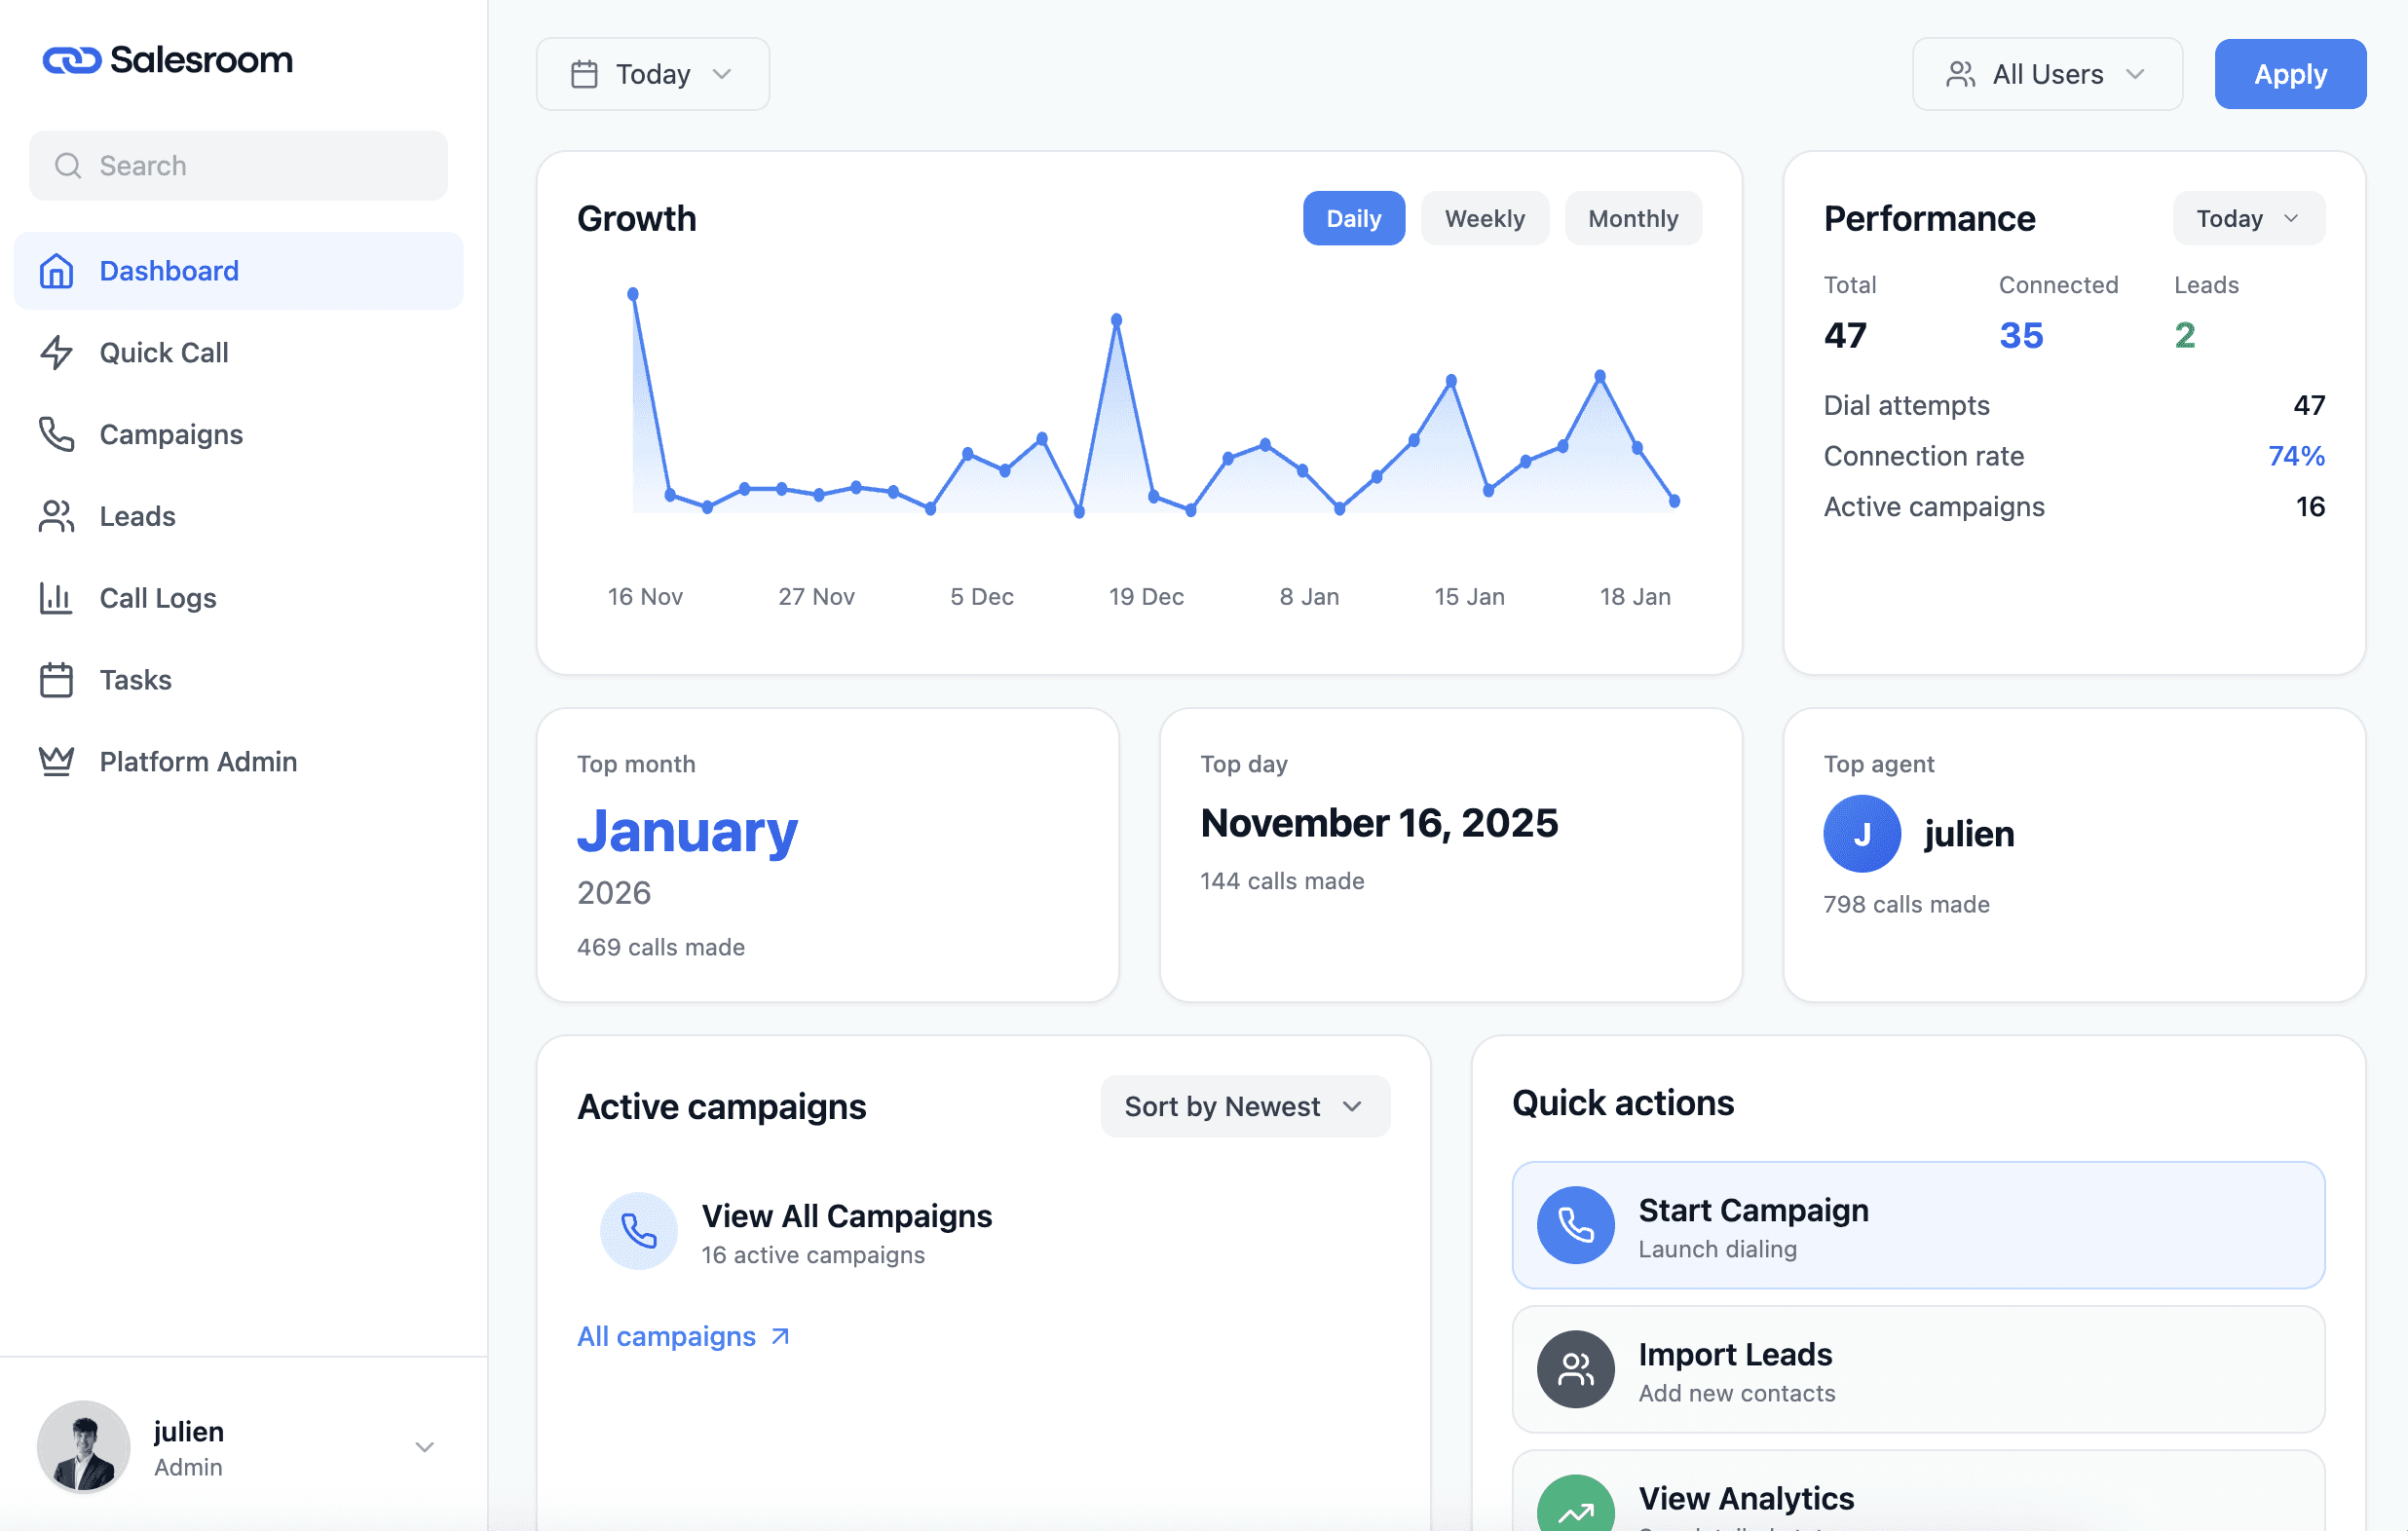The image size is (2408, 1531).
Task: Toggle Monthly view on the growth chart
Action: pos(1633,218)
